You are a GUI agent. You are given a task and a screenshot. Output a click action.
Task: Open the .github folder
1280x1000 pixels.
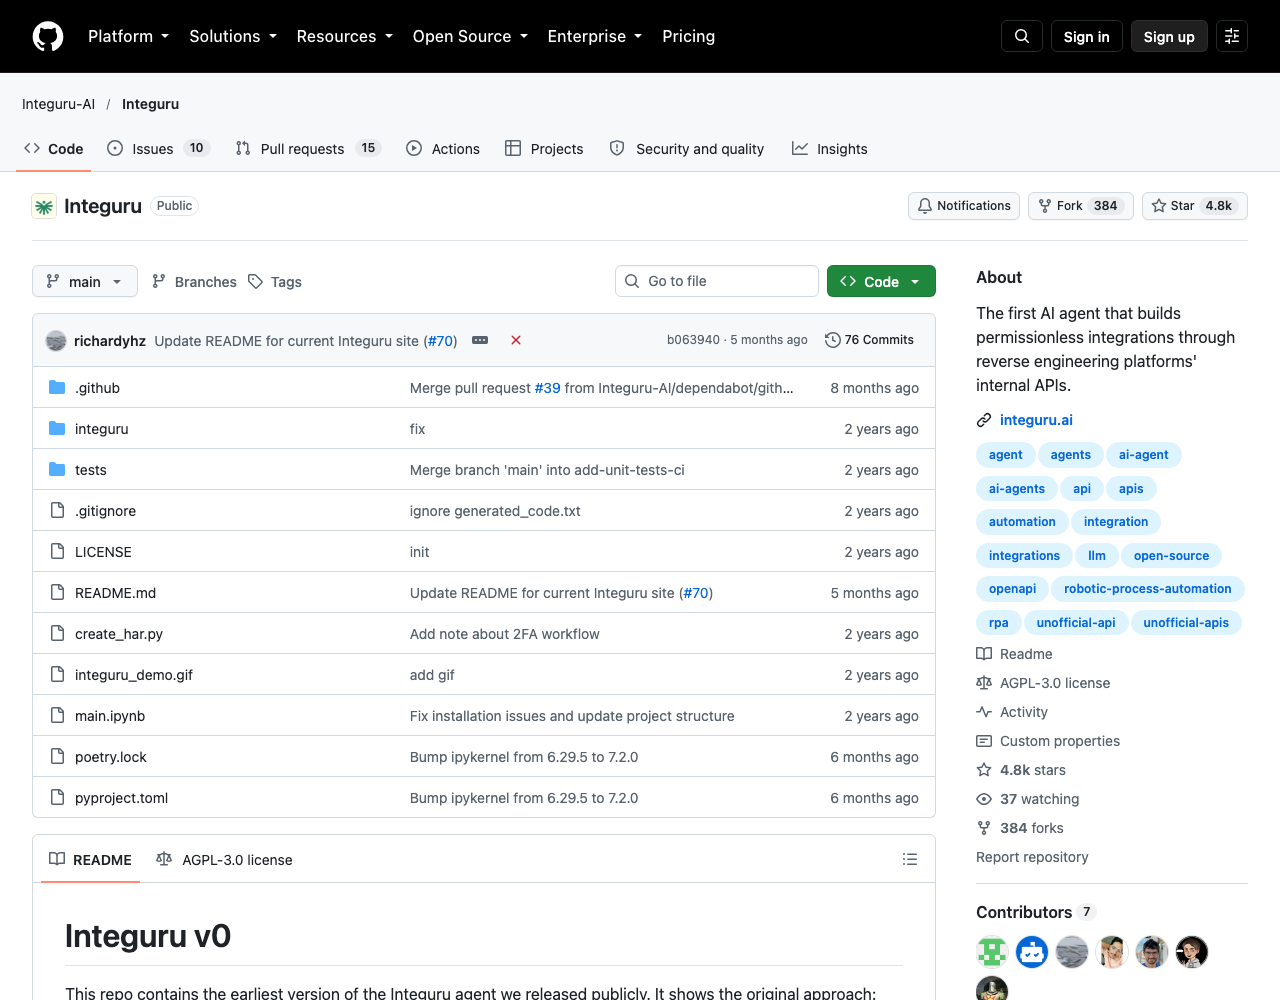click(97, 388)
